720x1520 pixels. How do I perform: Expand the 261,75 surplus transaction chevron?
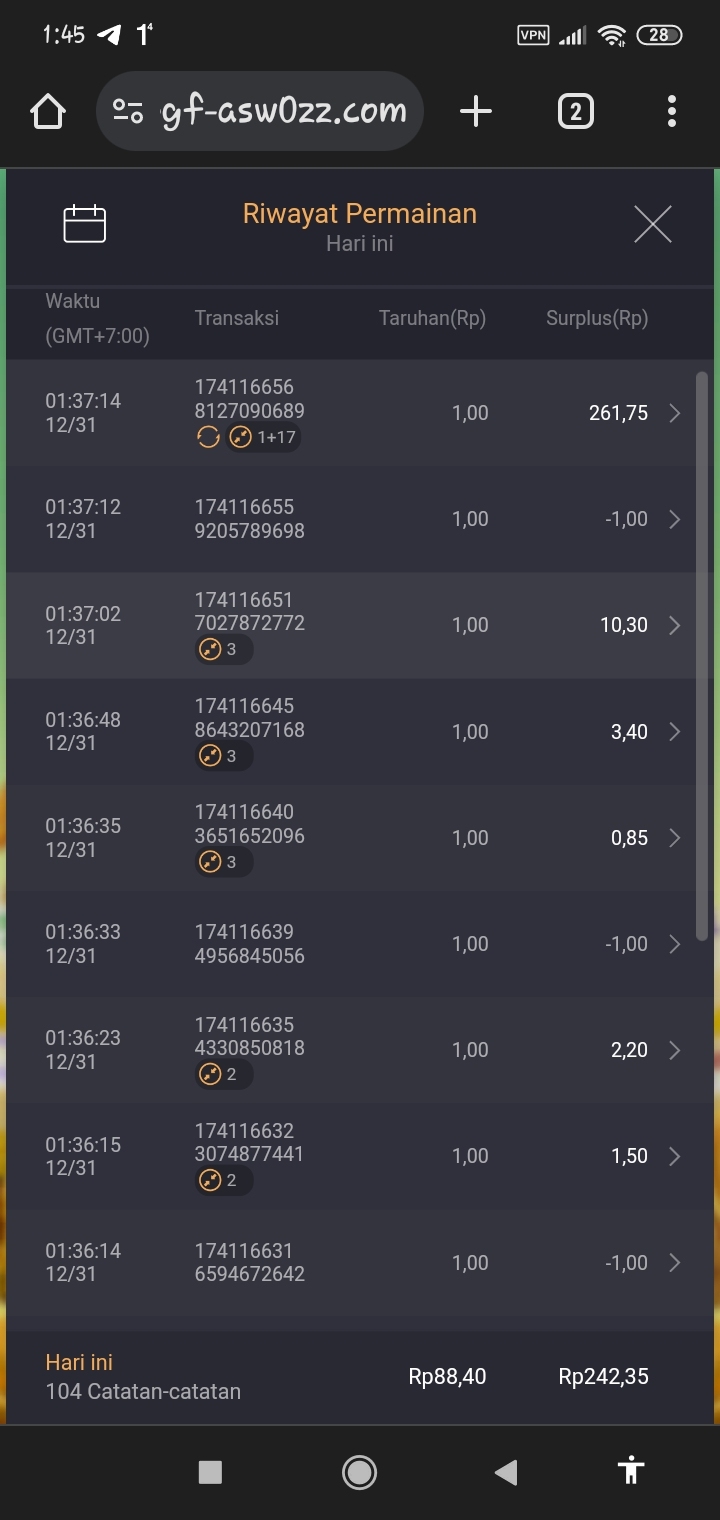[x=675, y=413]
